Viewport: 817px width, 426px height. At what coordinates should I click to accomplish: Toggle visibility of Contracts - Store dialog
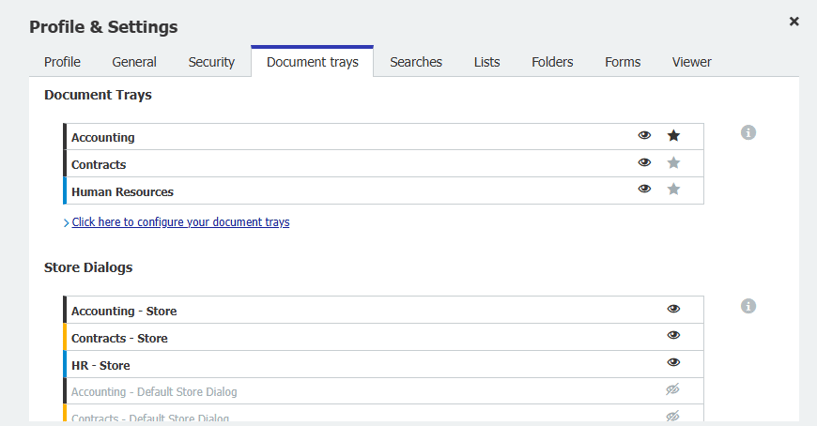(x=673, y=337)
